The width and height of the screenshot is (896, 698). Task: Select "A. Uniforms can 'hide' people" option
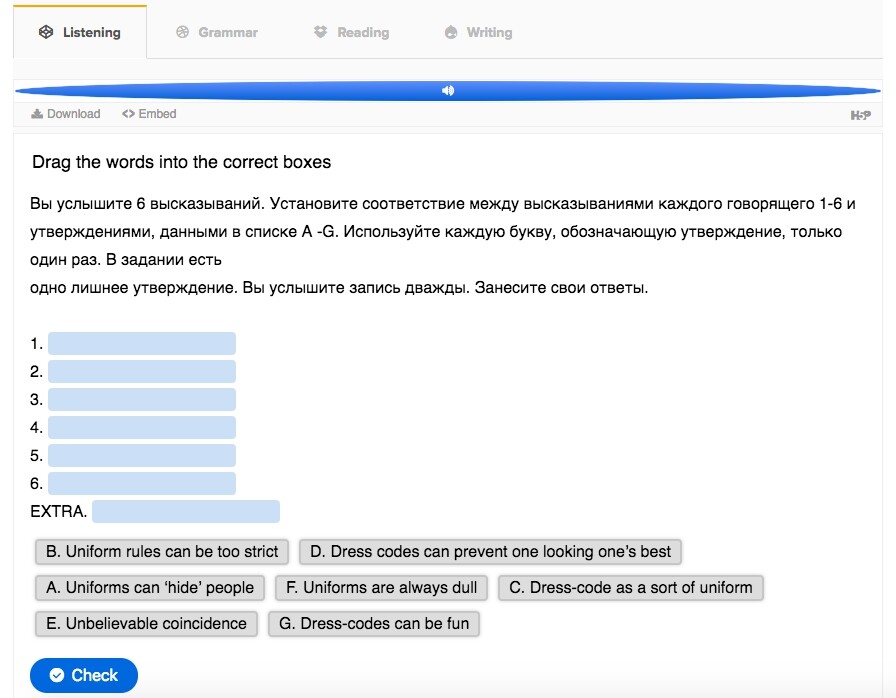(x=150, y=588)
